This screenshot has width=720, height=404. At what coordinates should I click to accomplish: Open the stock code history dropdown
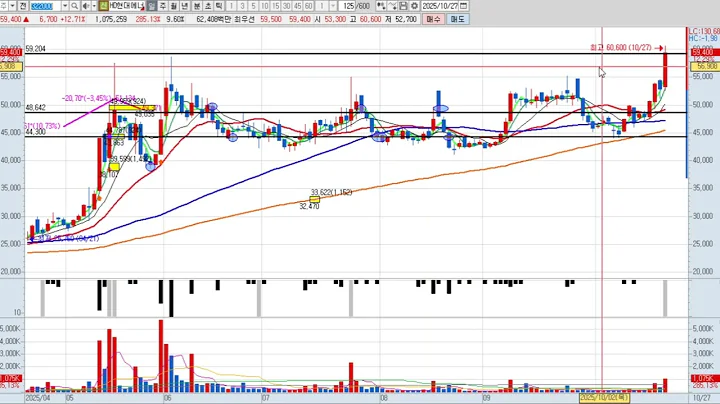coord(65,6)
